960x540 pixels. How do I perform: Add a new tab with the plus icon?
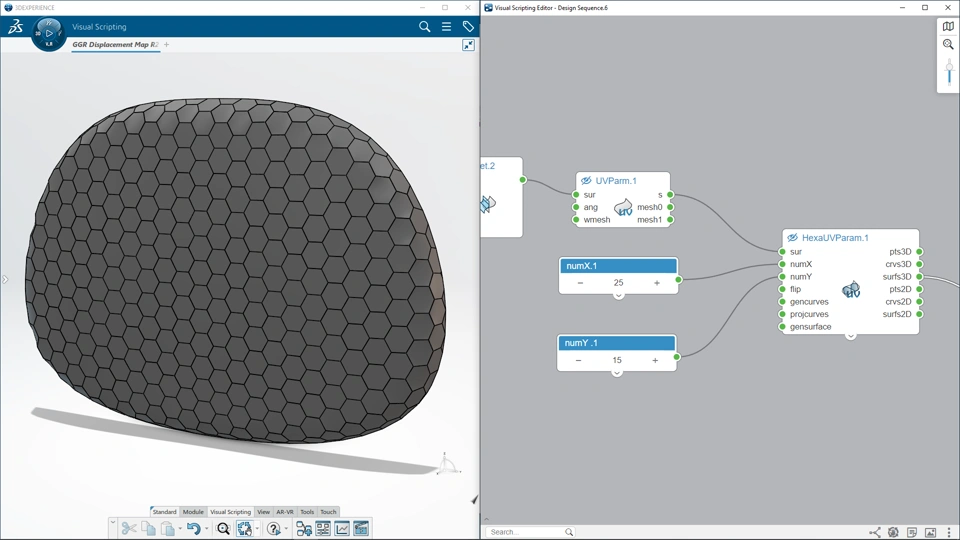(166, 45)
